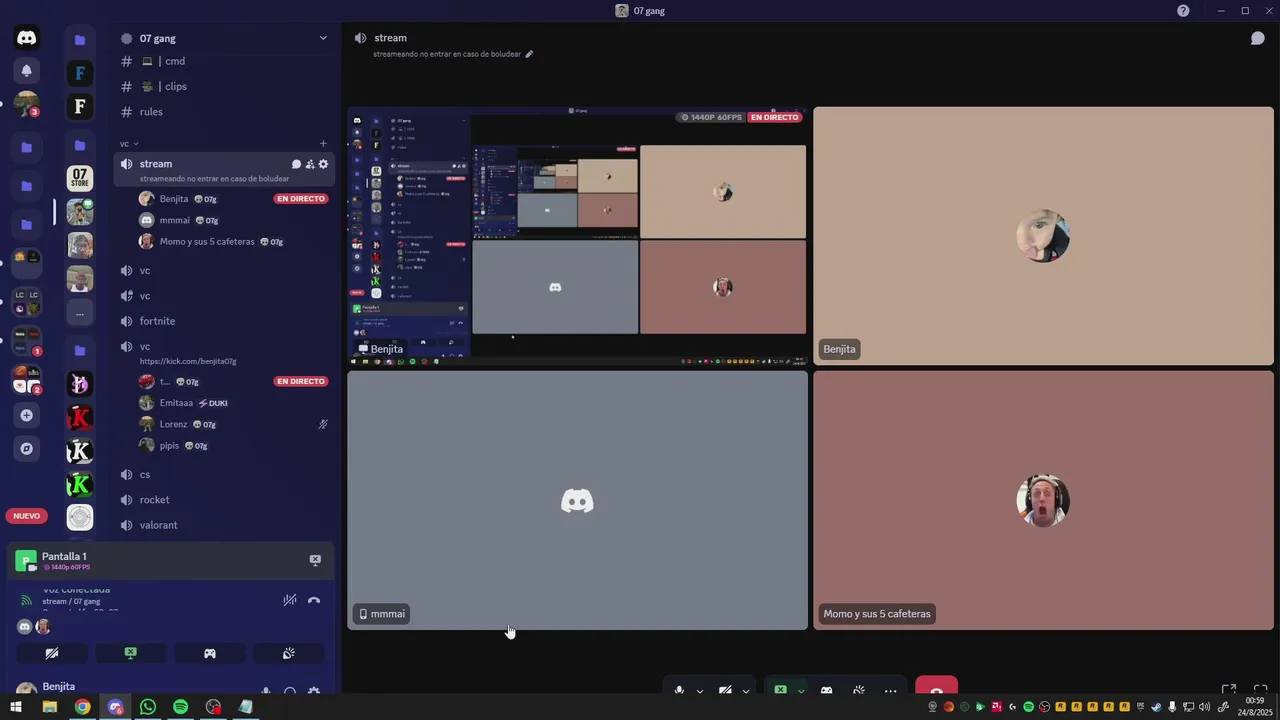Join the valorant voice channel

coord(225,525)
